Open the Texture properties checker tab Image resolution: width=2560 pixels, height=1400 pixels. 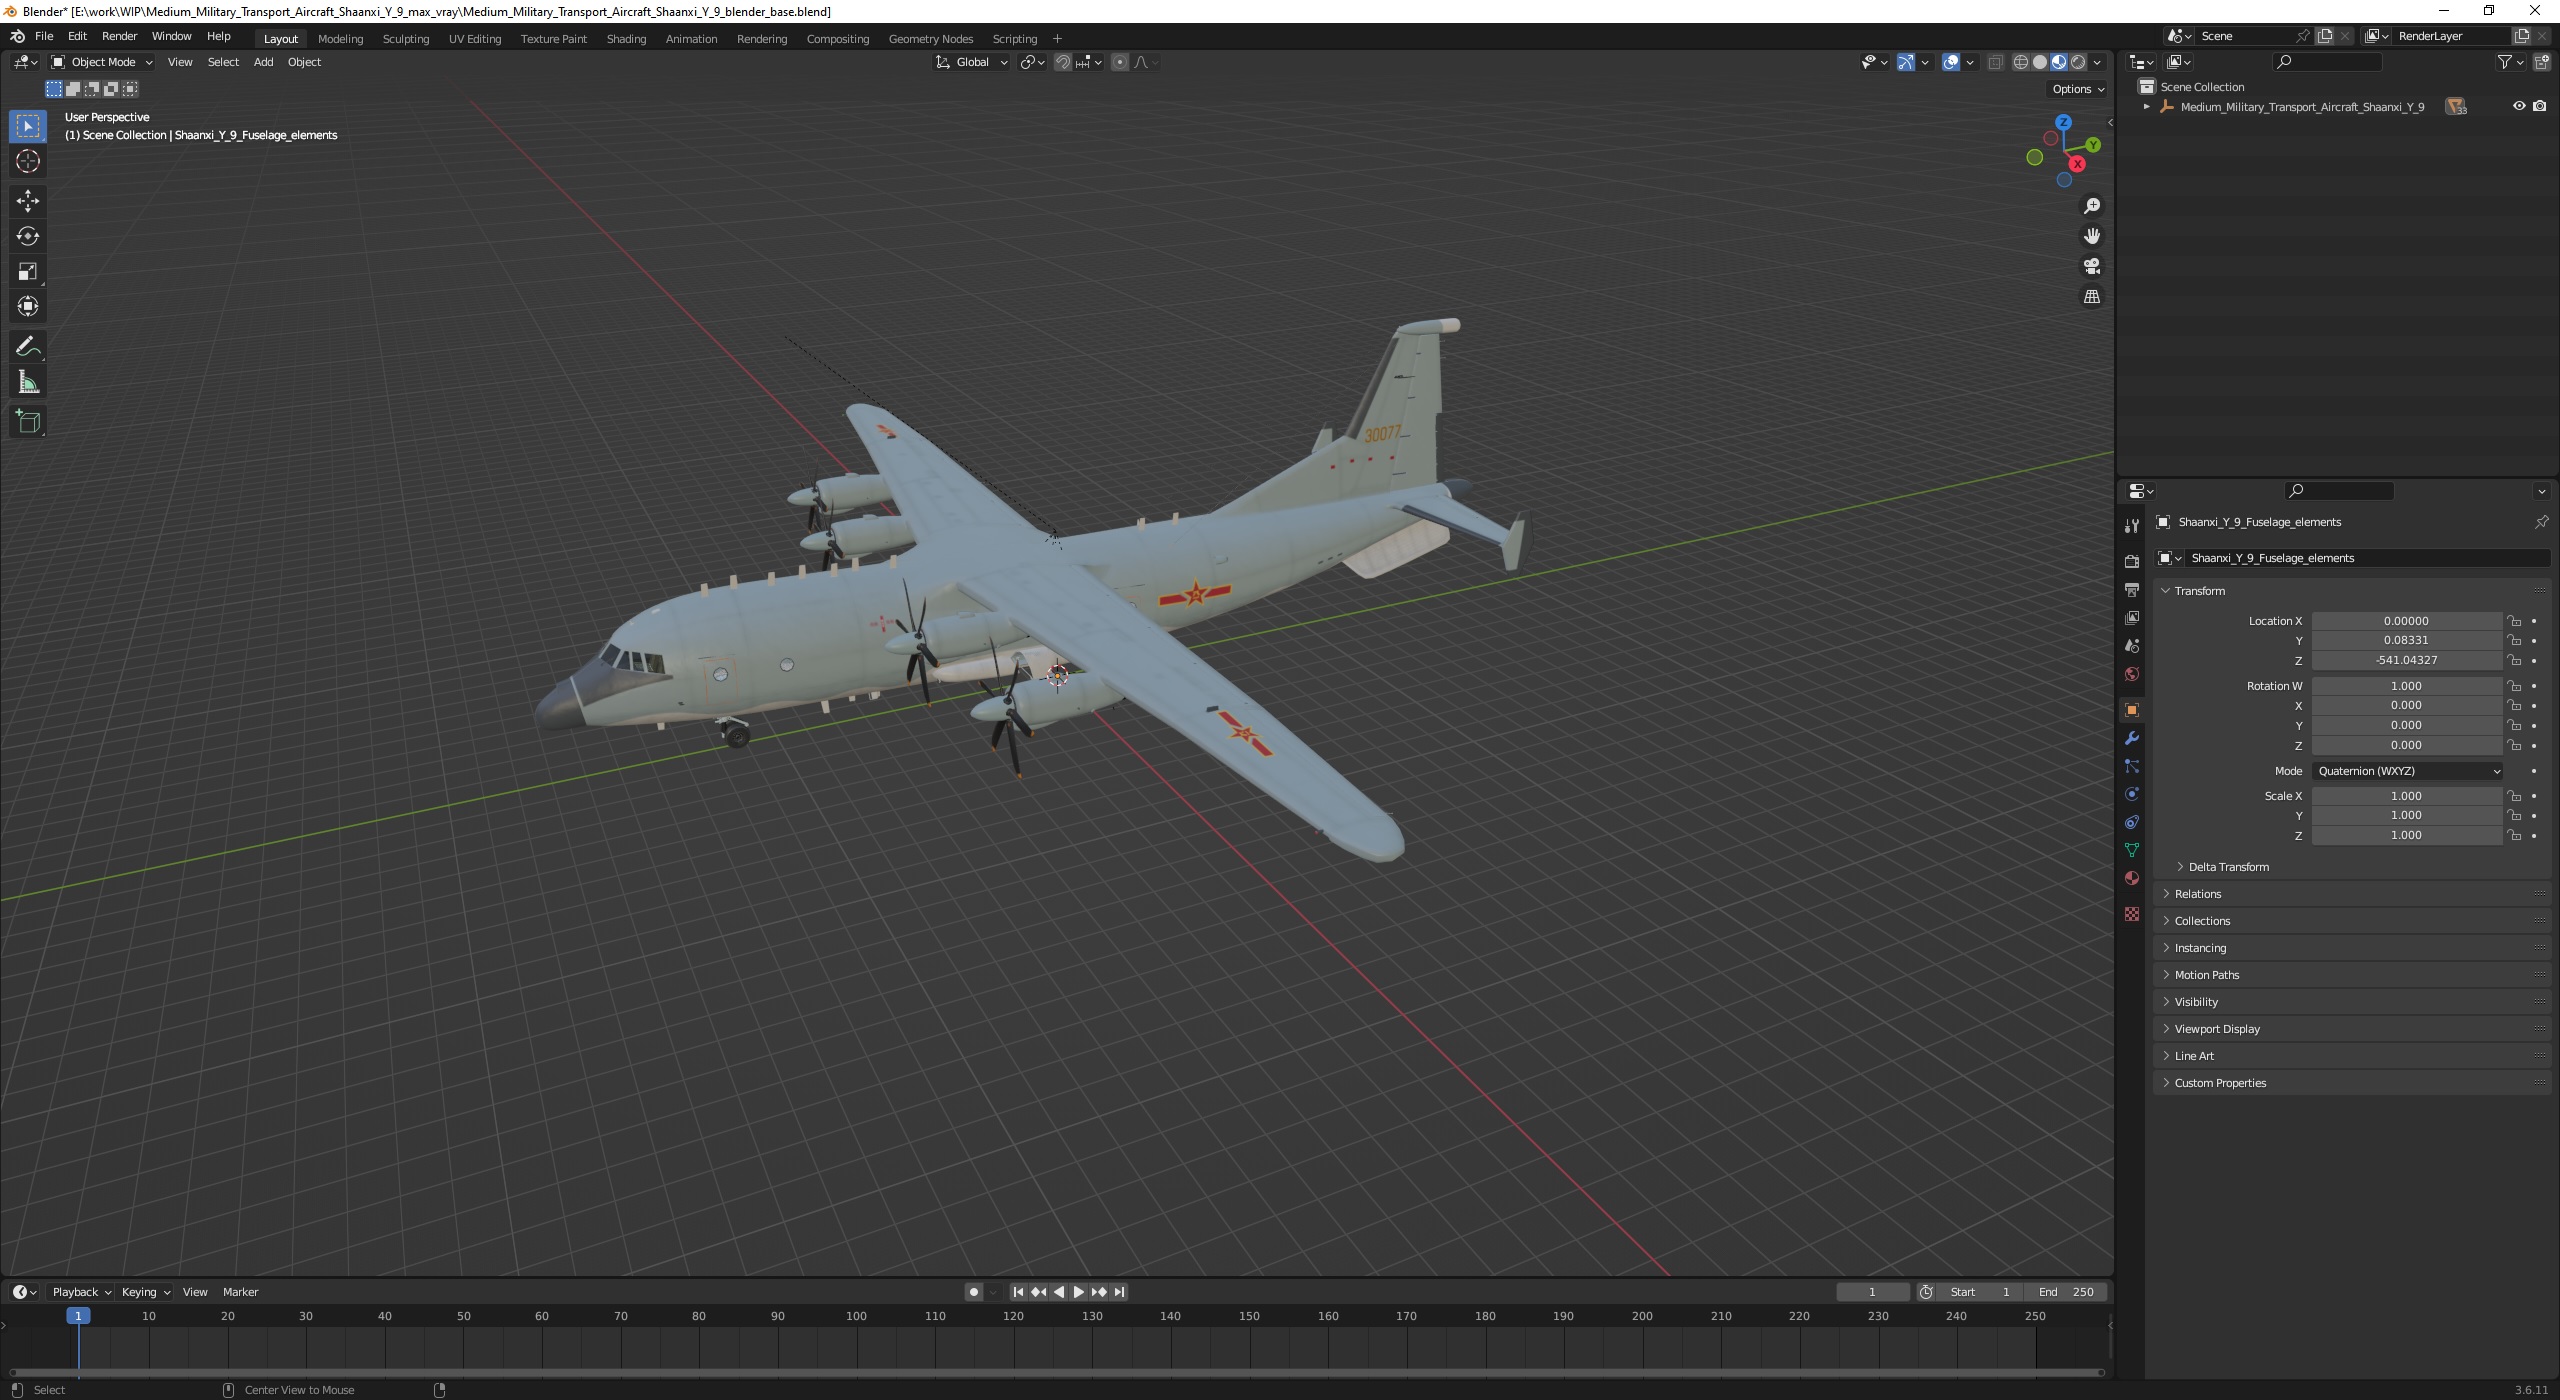click(x=2131, y=914)
